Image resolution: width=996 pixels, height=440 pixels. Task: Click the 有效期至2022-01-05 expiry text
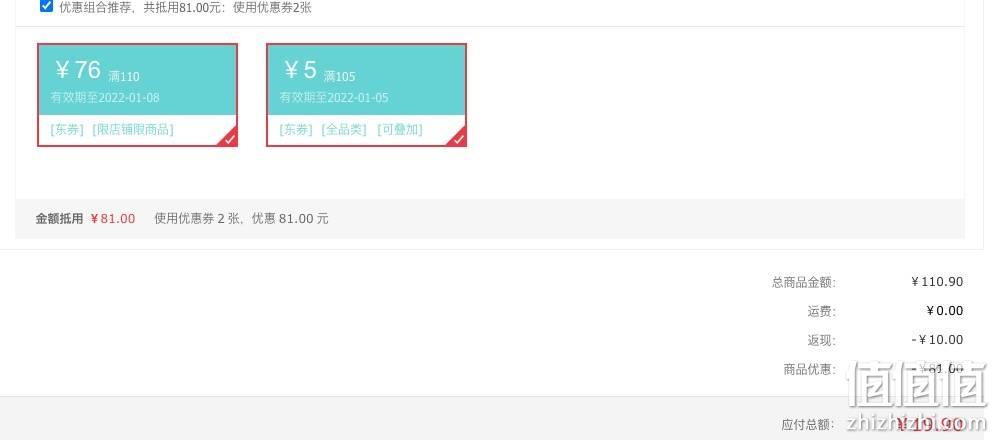coord(334,98)
